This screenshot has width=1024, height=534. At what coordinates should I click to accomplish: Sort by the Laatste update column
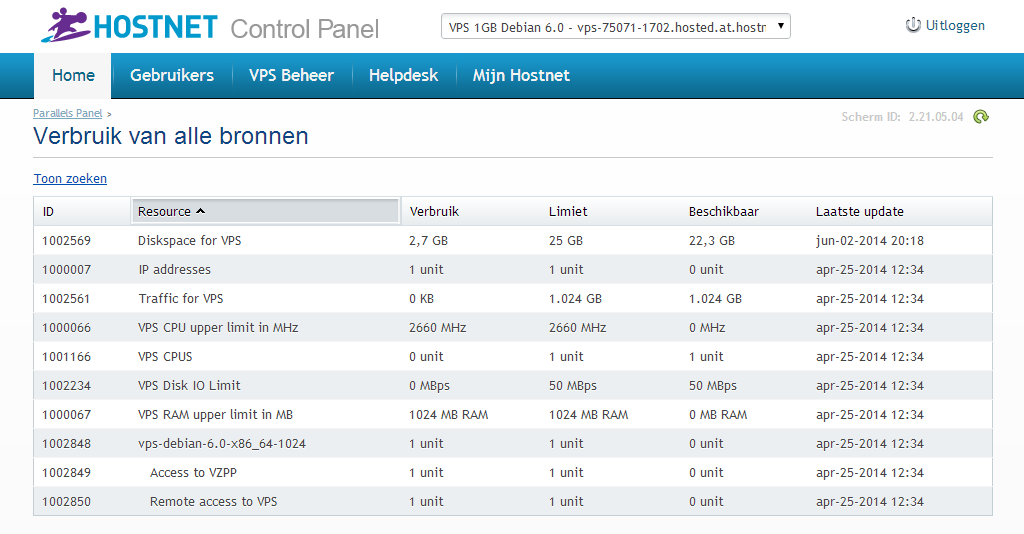coord(859,211)
